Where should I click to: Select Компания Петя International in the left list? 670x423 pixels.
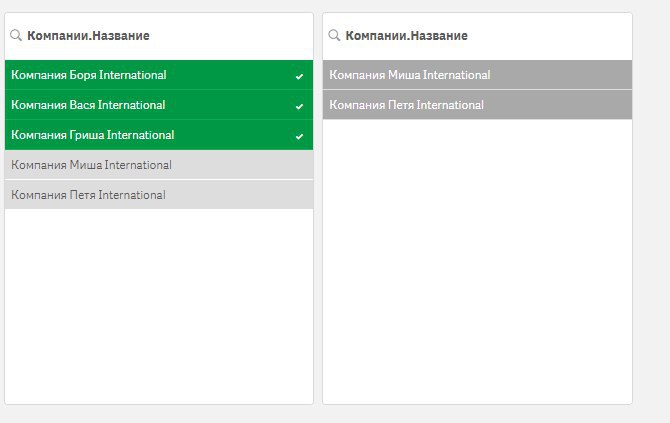pyautogui.click(x=89, y=195)
